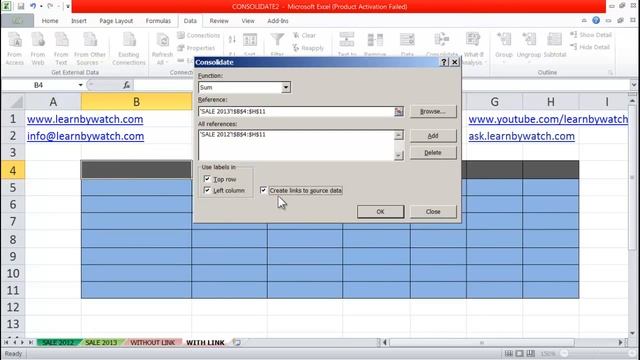The image size is (640, 360).
Task: Click the Consolidate dialog help button
Action: tap(444, 62)
